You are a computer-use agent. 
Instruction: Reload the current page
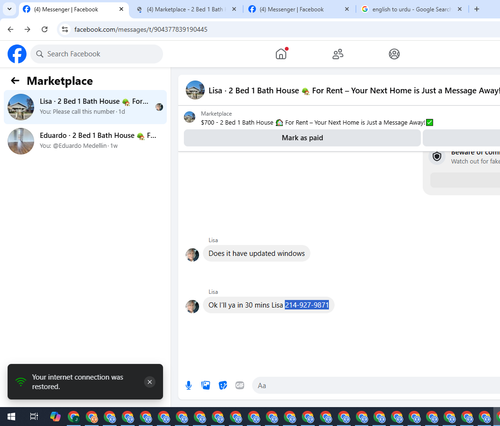point(44,29)
